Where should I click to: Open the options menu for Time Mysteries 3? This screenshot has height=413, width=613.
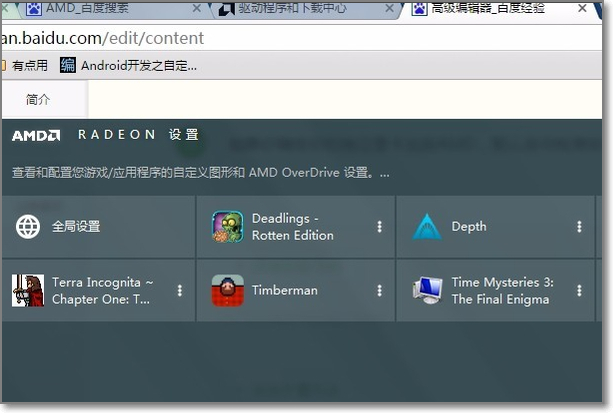[579, 290]
